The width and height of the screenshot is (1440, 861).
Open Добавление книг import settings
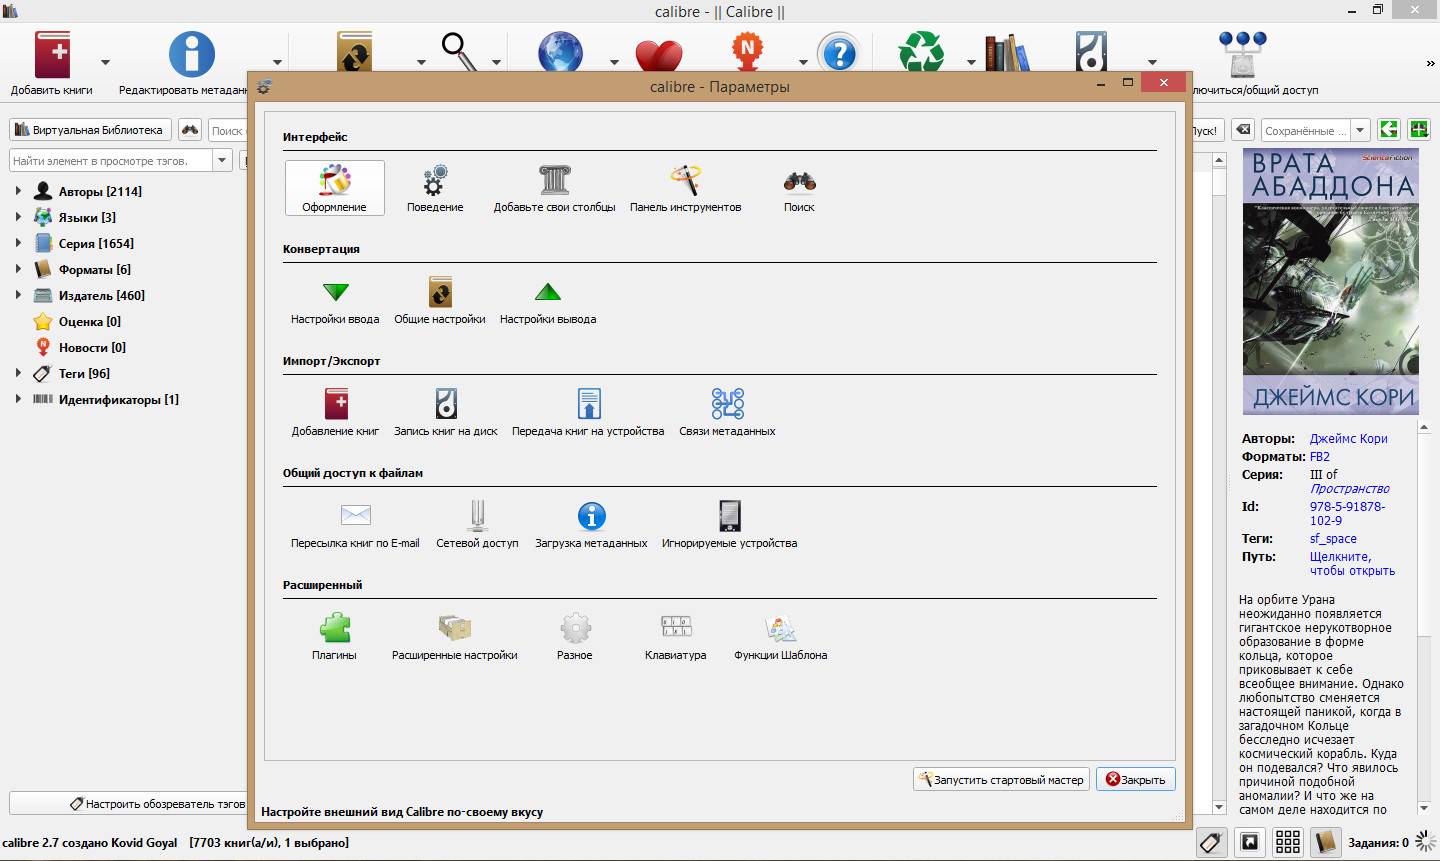[x=335, y=412]
